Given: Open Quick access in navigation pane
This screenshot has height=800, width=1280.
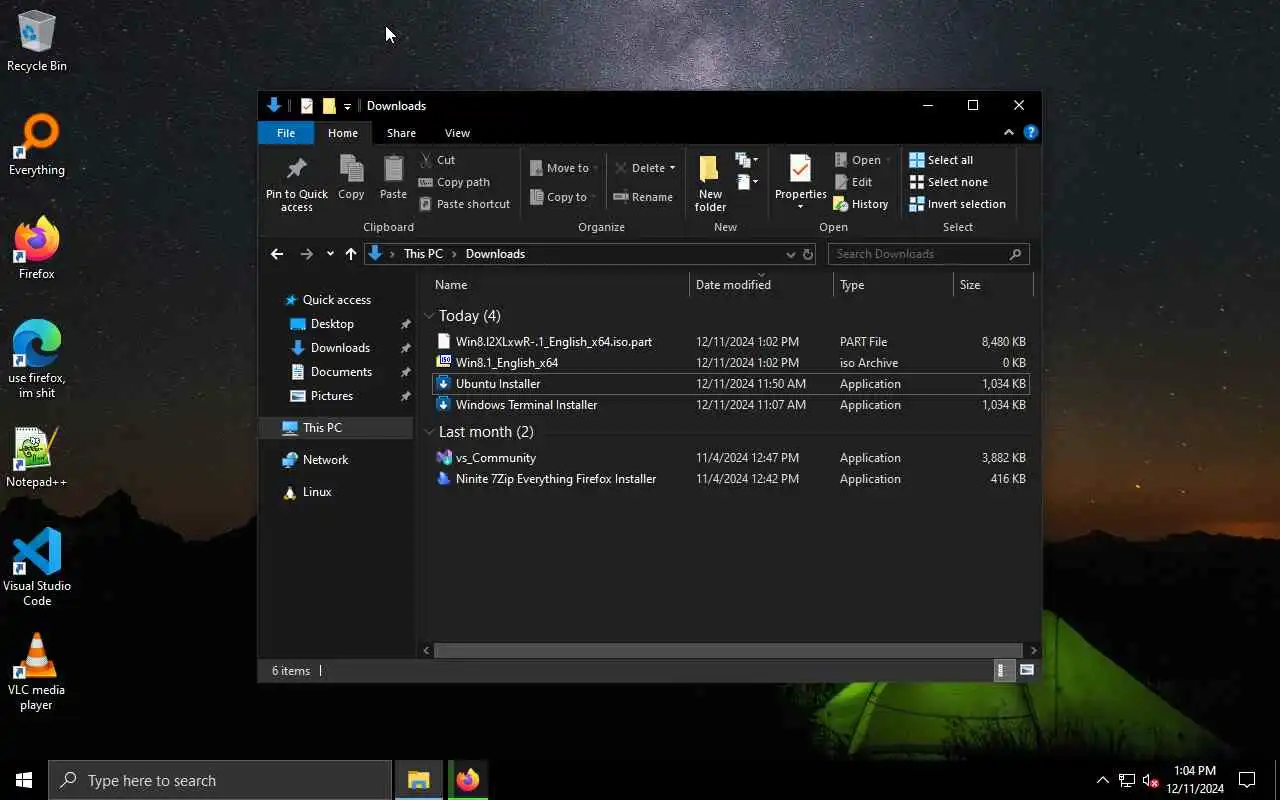Looking at the screenshot, I should 337,300.
